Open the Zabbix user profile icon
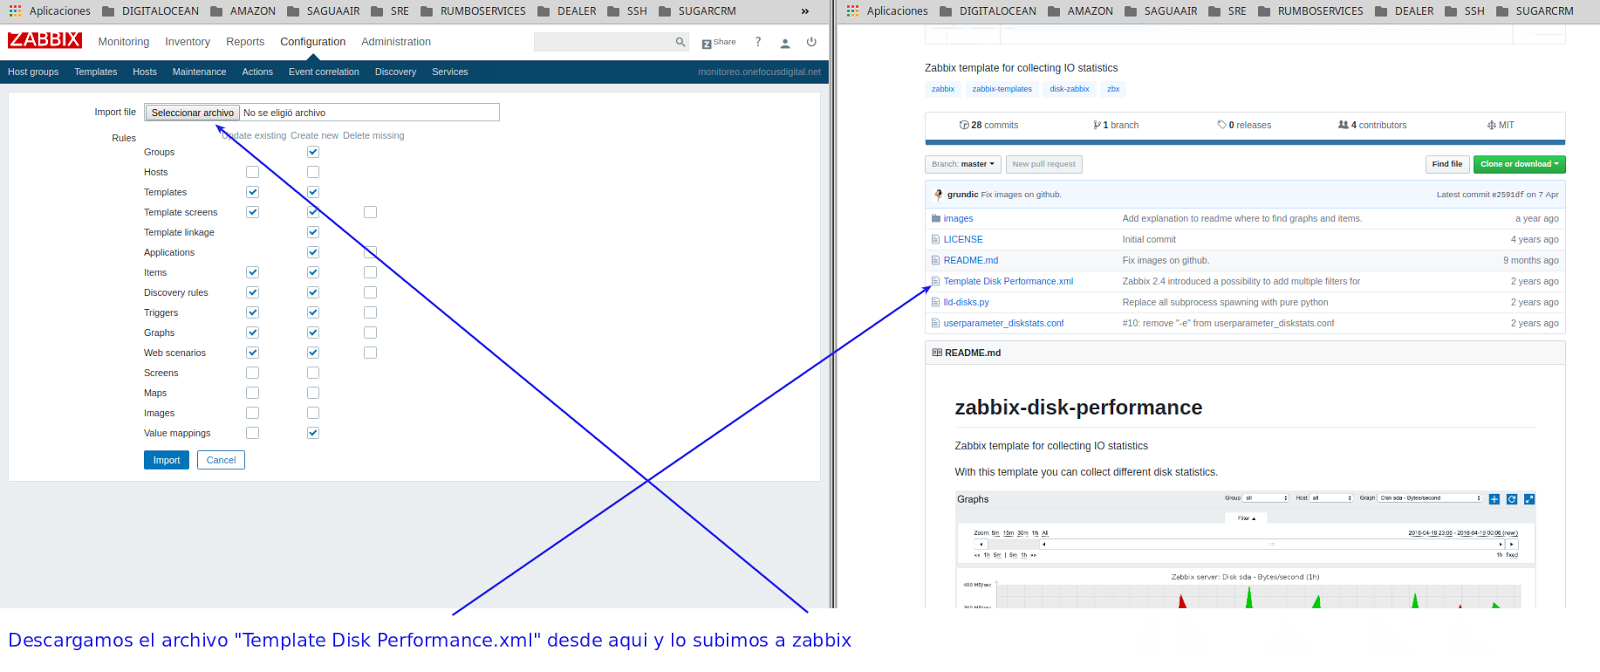This screenshot has width=1600, height=672. click(x=785, y=43)
